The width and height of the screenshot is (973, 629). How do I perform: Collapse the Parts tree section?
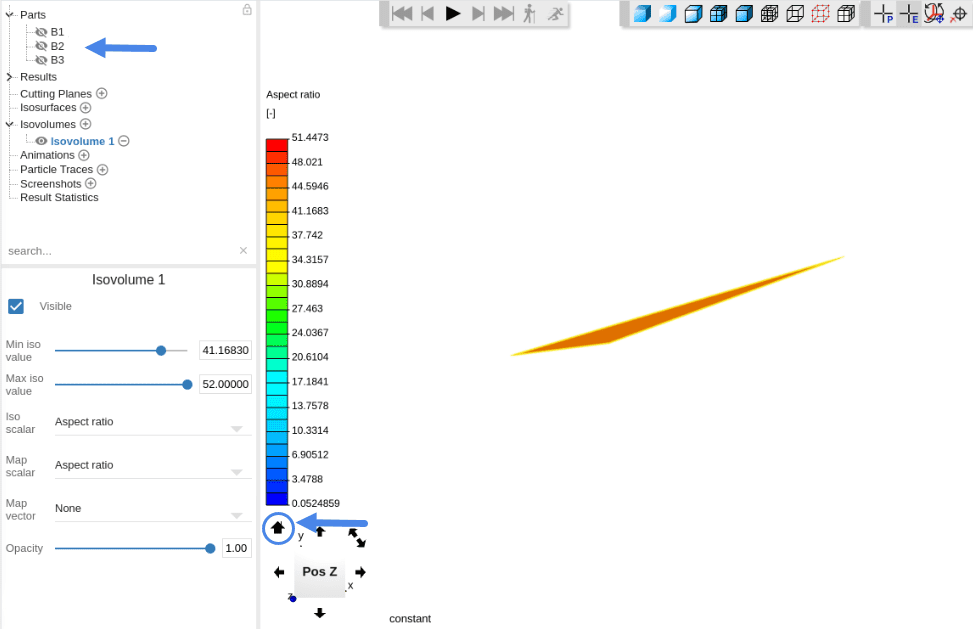coord(9,14)
